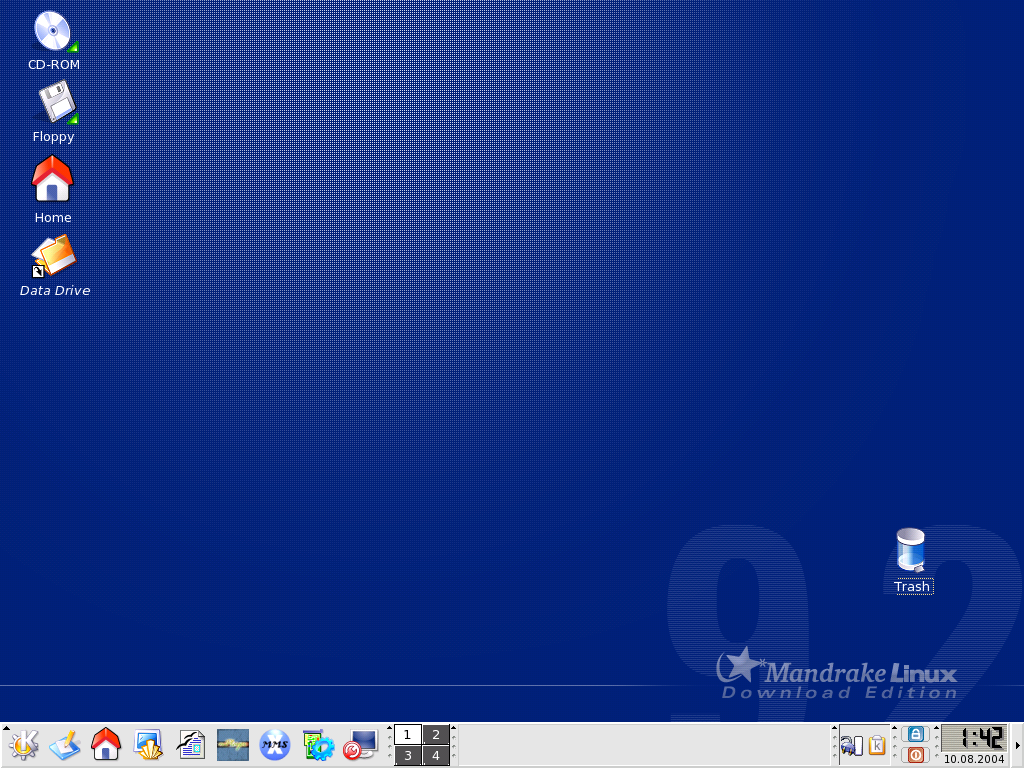
Task: Launch the image shell application icon in the panel
Action: click(148, 744)
